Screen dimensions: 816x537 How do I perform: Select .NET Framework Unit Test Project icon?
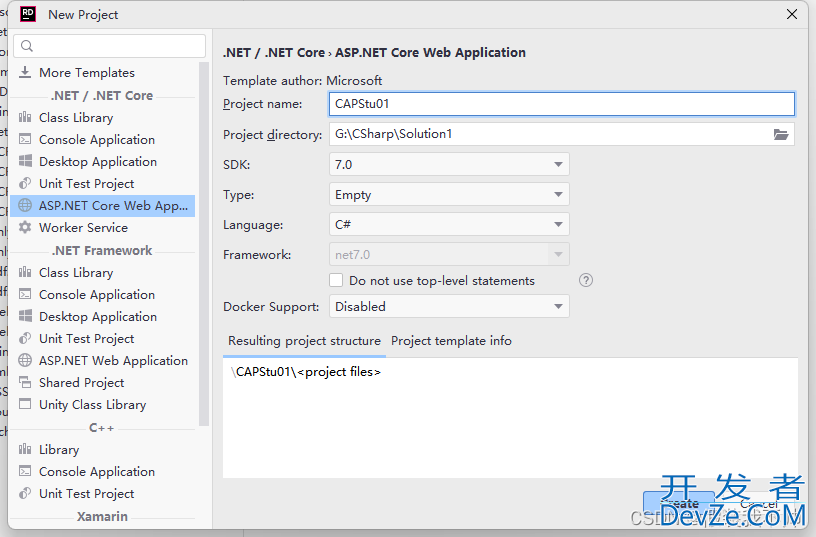pyautogui.click(x=25, y=338)
